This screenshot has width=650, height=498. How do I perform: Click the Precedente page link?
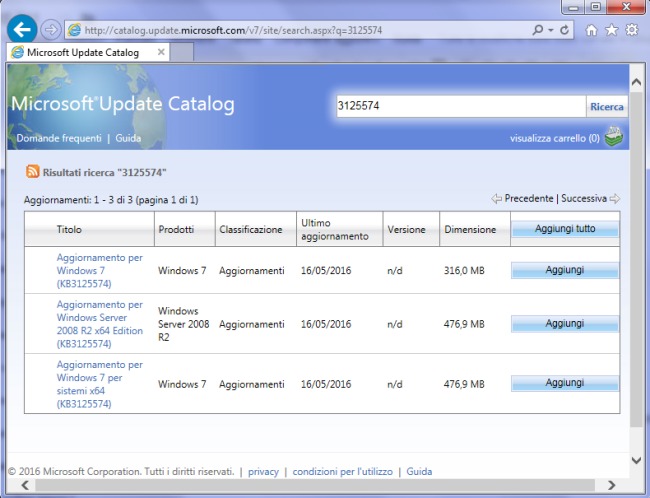[529, 199]
